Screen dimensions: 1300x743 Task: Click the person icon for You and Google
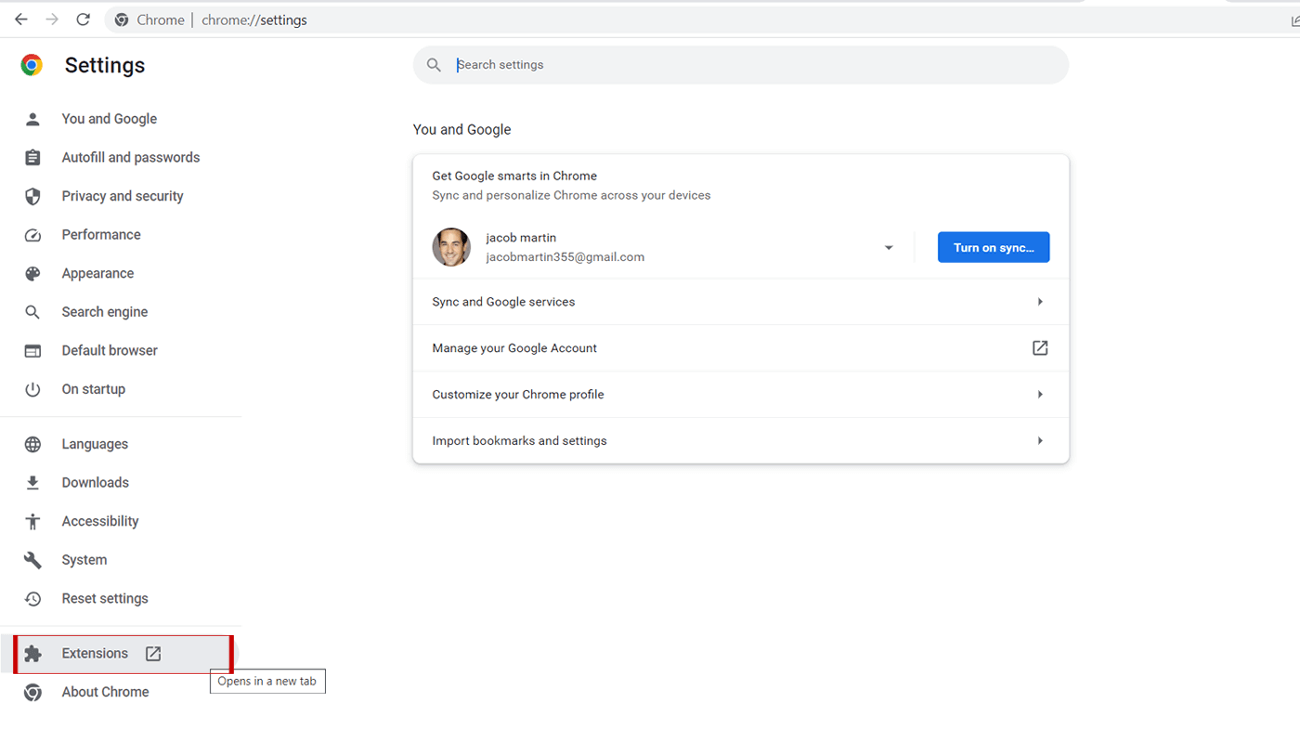coord(33,119)
